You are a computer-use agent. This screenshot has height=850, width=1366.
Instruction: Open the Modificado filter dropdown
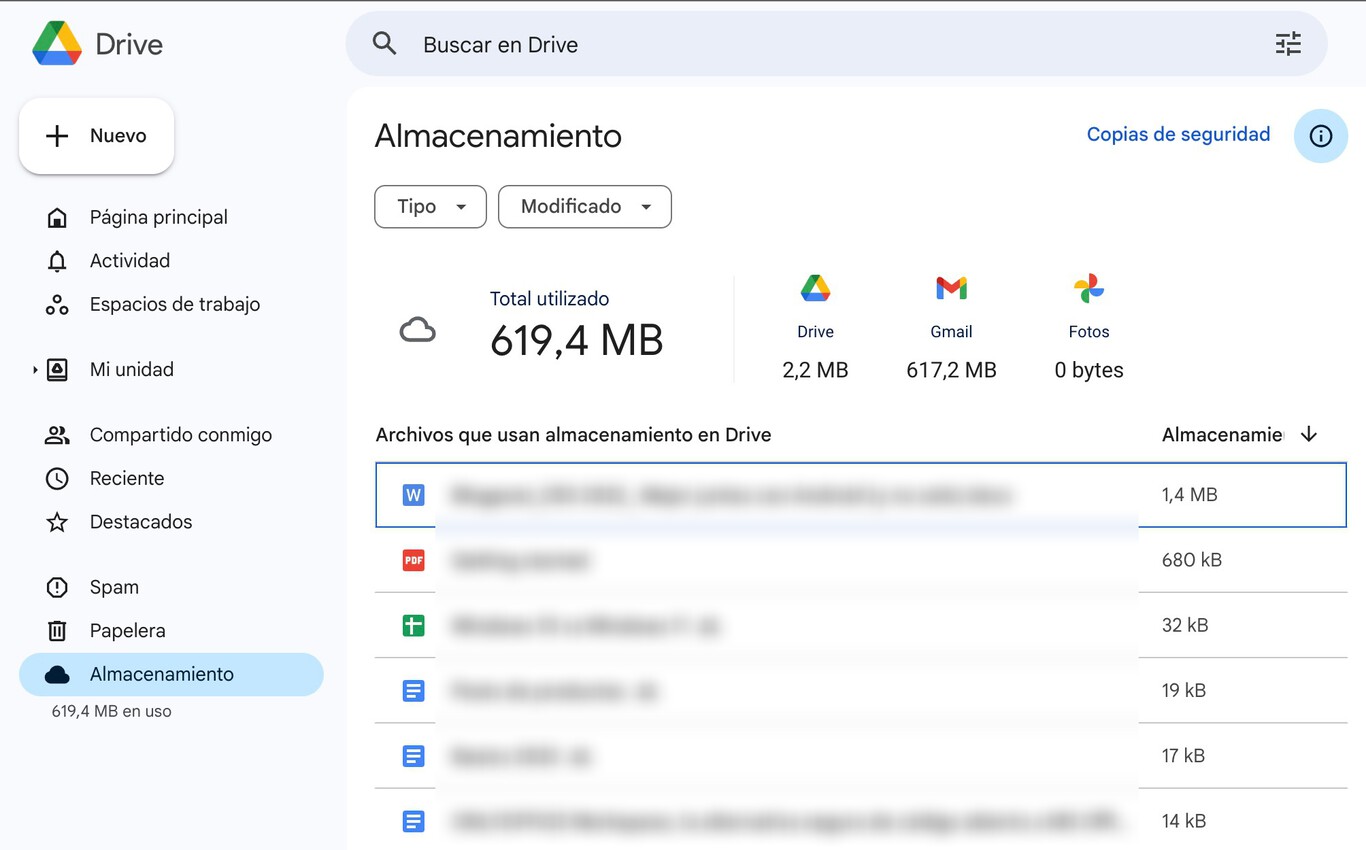click(585, 207)
